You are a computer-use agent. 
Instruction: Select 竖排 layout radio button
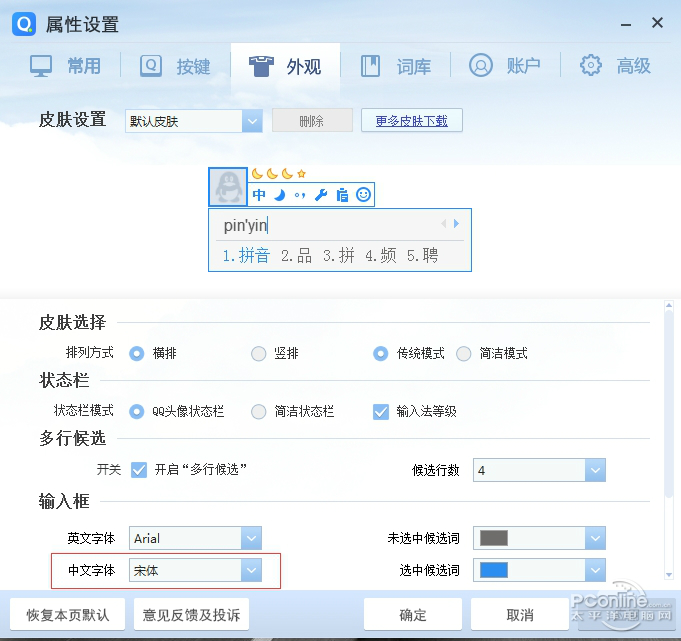tap(258, 354)
